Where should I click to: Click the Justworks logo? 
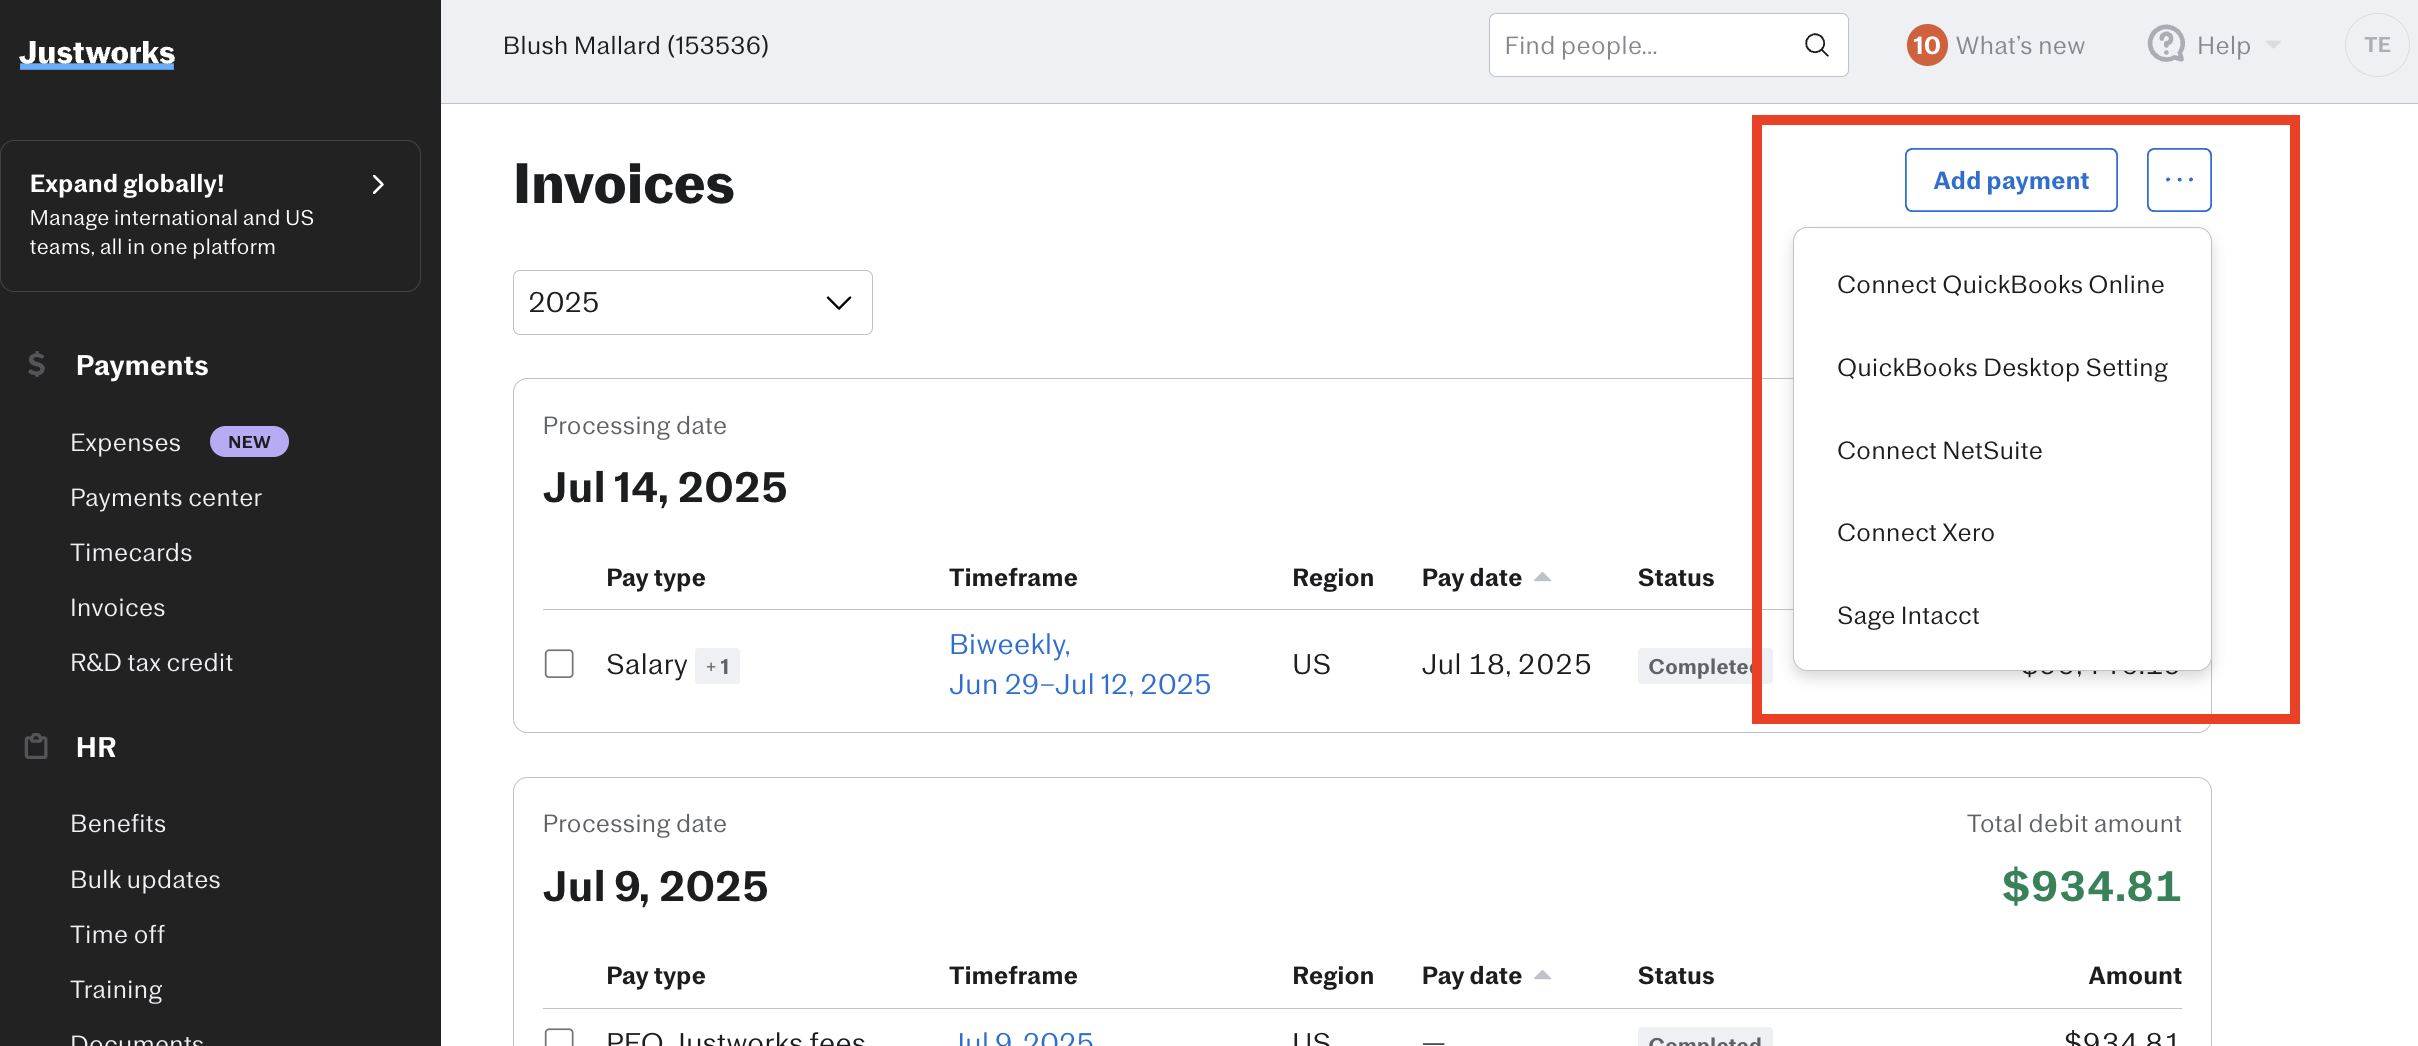click(96, 52)
